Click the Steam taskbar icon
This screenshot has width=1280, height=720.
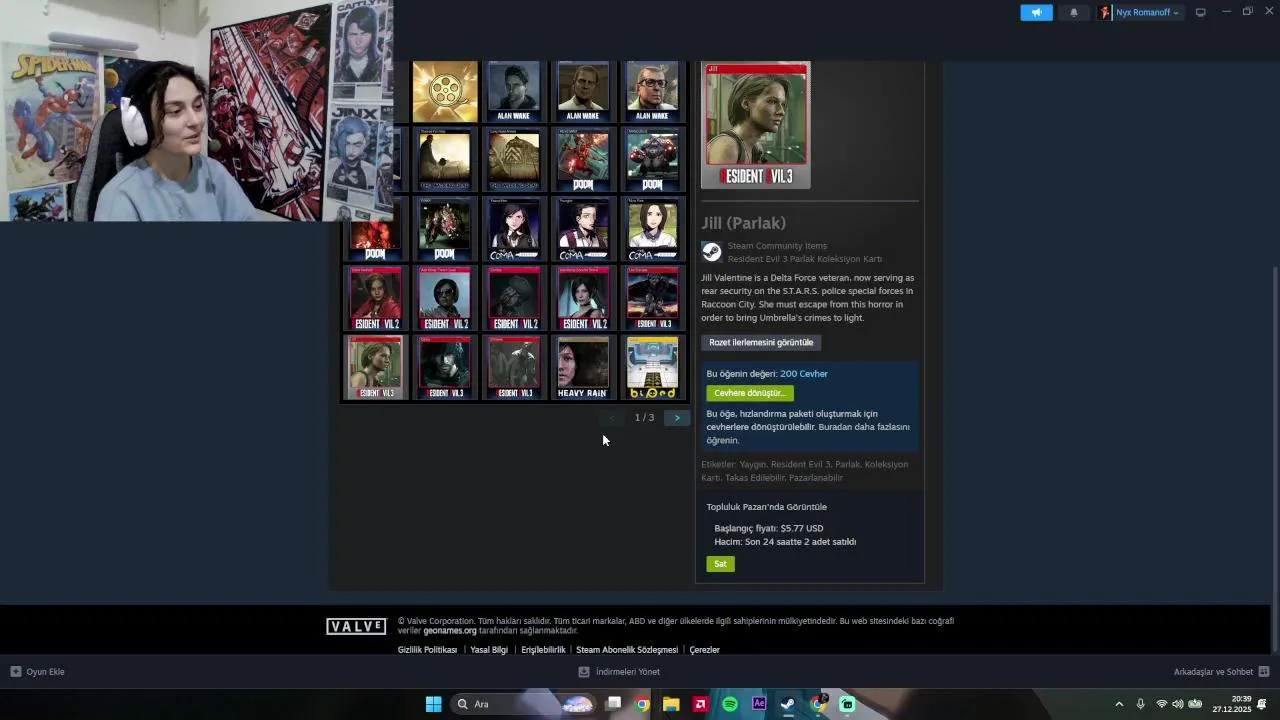pos(788,704)
